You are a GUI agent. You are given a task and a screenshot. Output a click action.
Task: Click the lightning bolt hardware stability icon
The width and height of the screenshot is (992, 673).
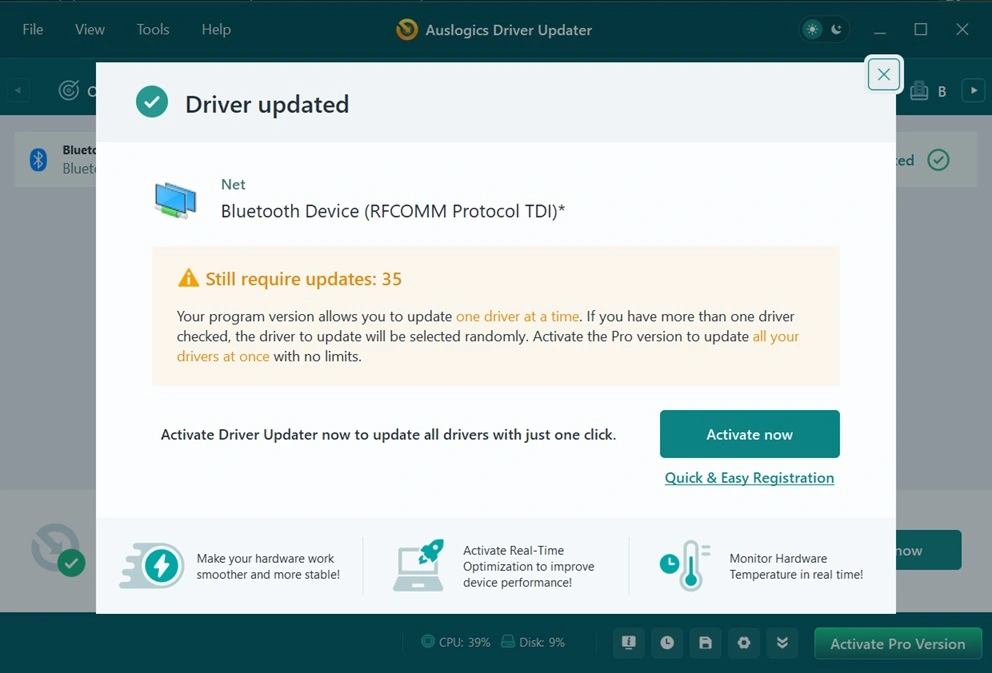[x=152, y=565]
